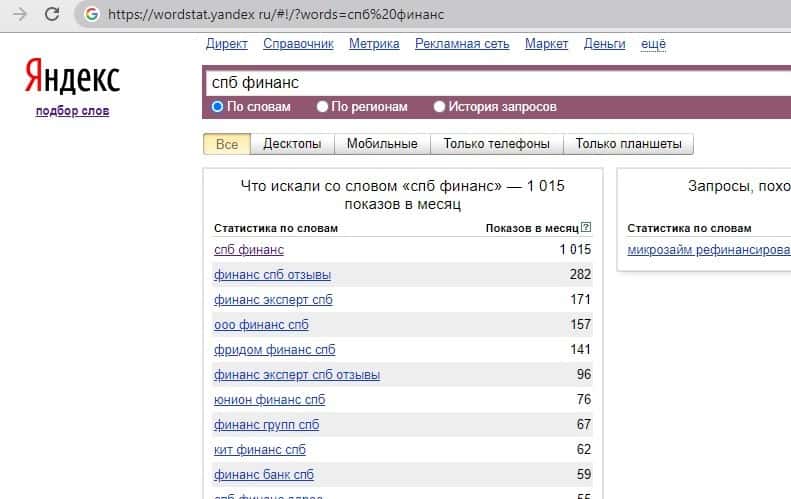791x499 pixels.
Task: Open the микрозайм рефинансирование similar query
Action: coord(709,250)
